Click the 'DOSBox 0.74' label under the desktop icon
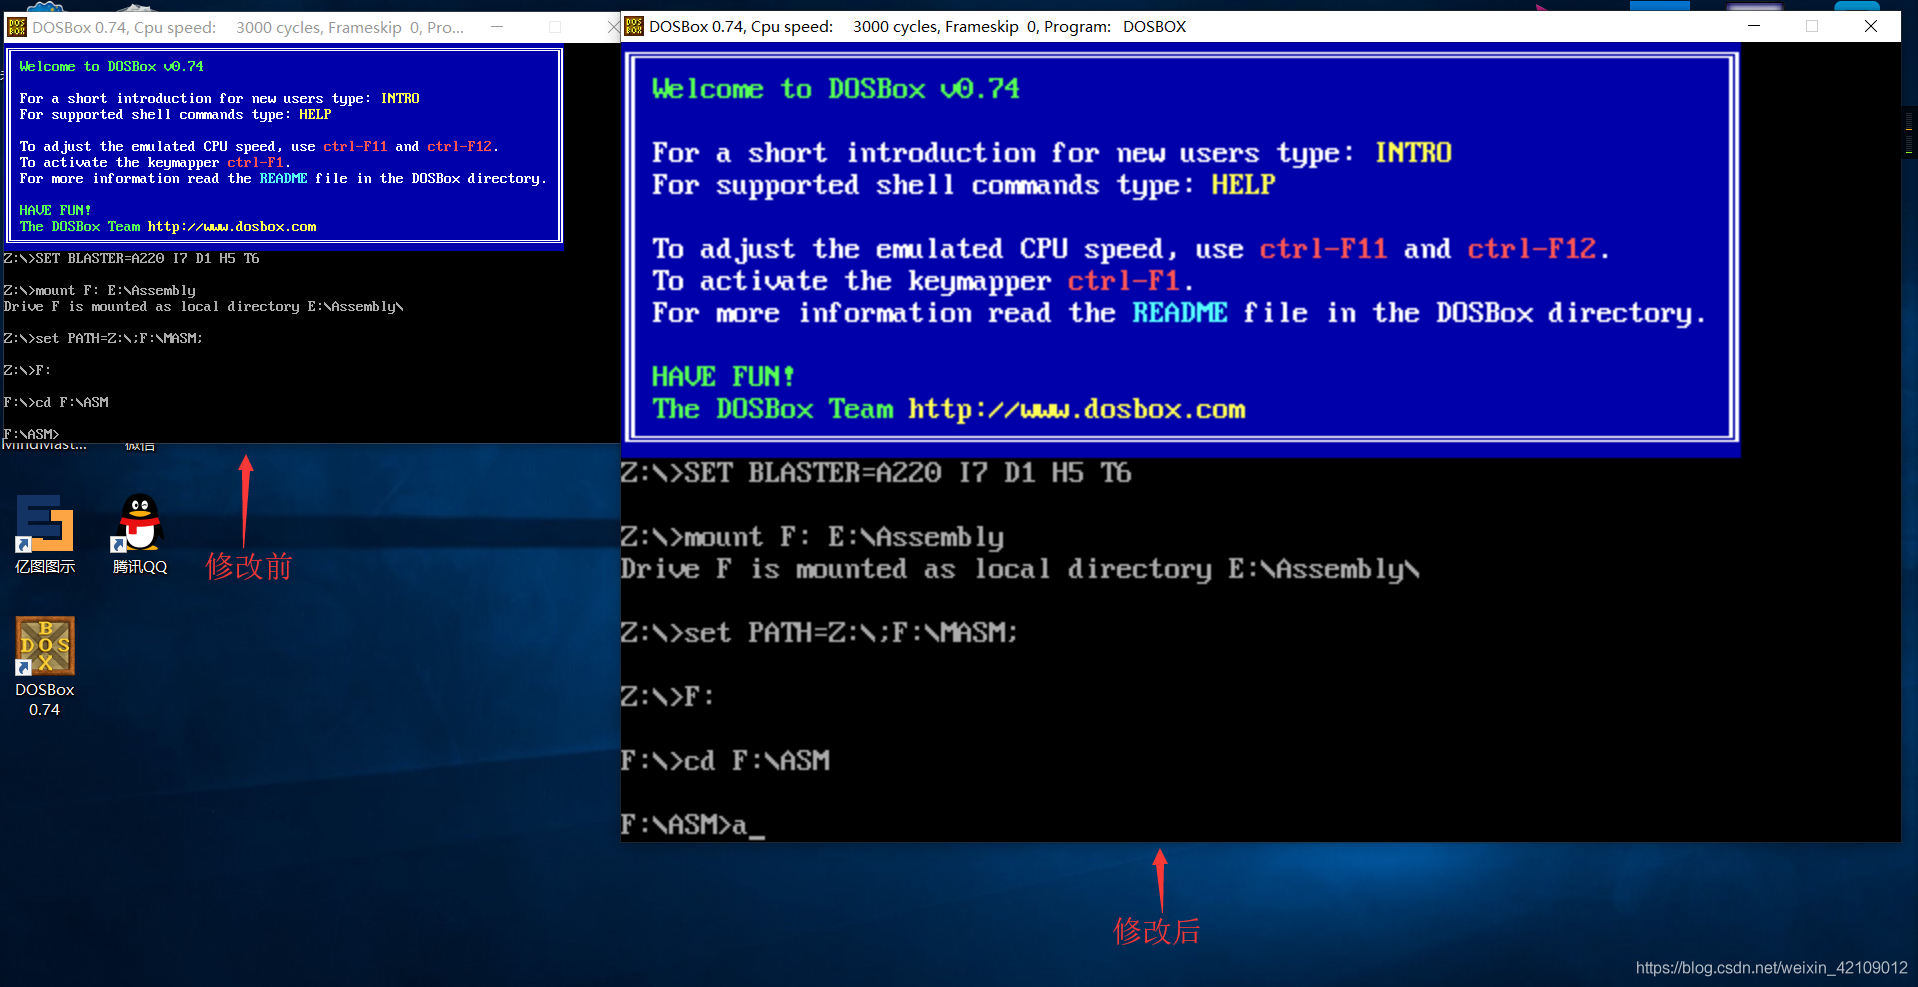The image size is (1918, 987). click(45, 700)
